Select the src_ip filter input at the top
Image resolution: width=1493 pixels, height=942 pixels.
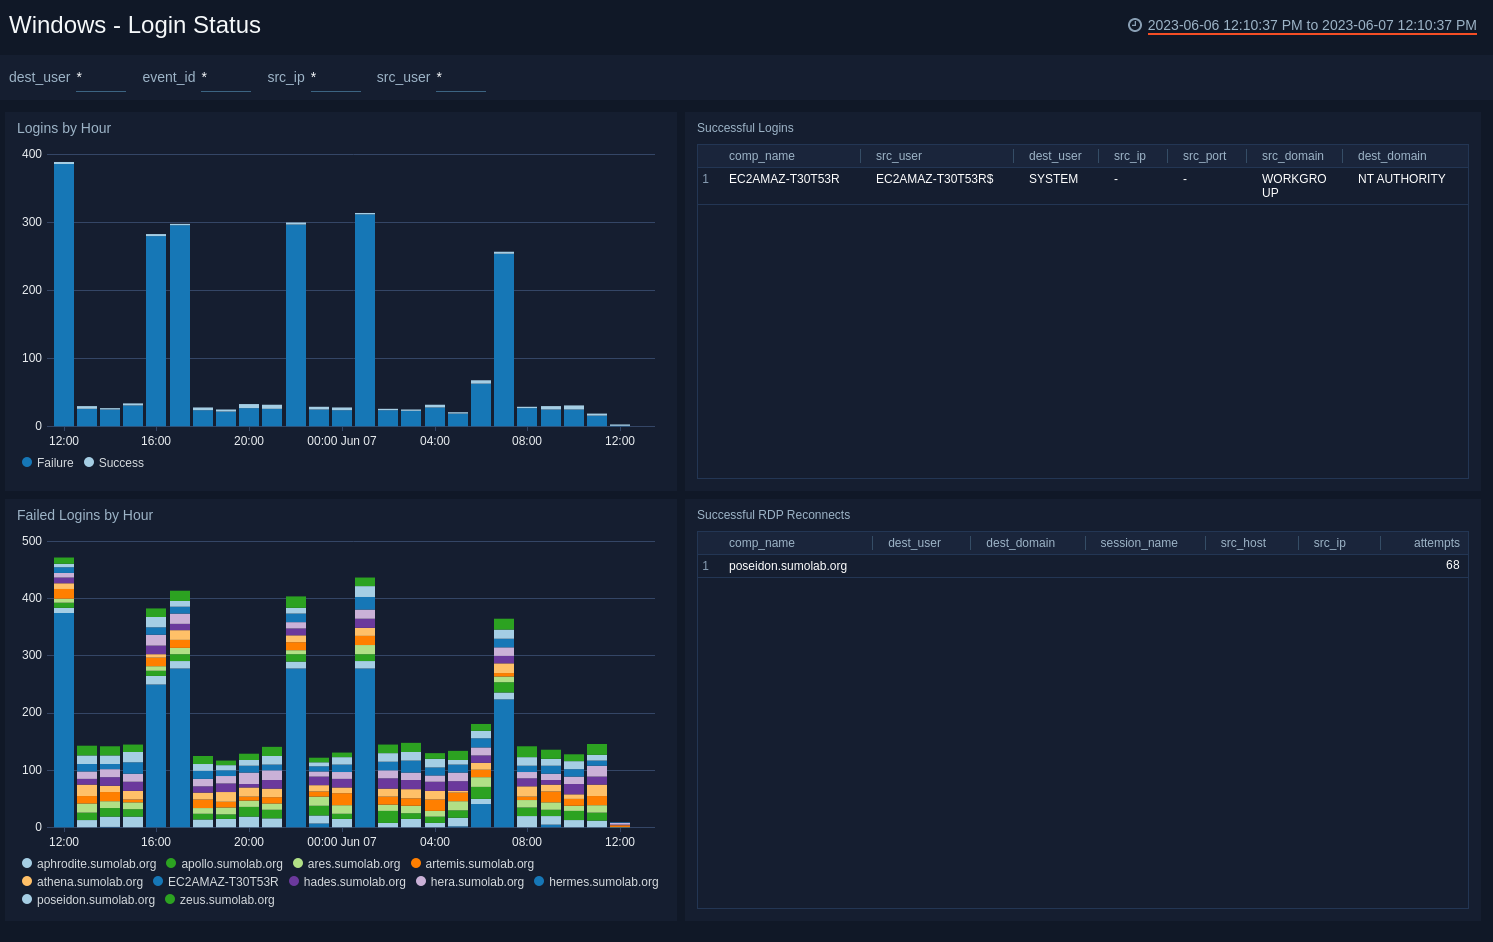(x=336, y=78)
